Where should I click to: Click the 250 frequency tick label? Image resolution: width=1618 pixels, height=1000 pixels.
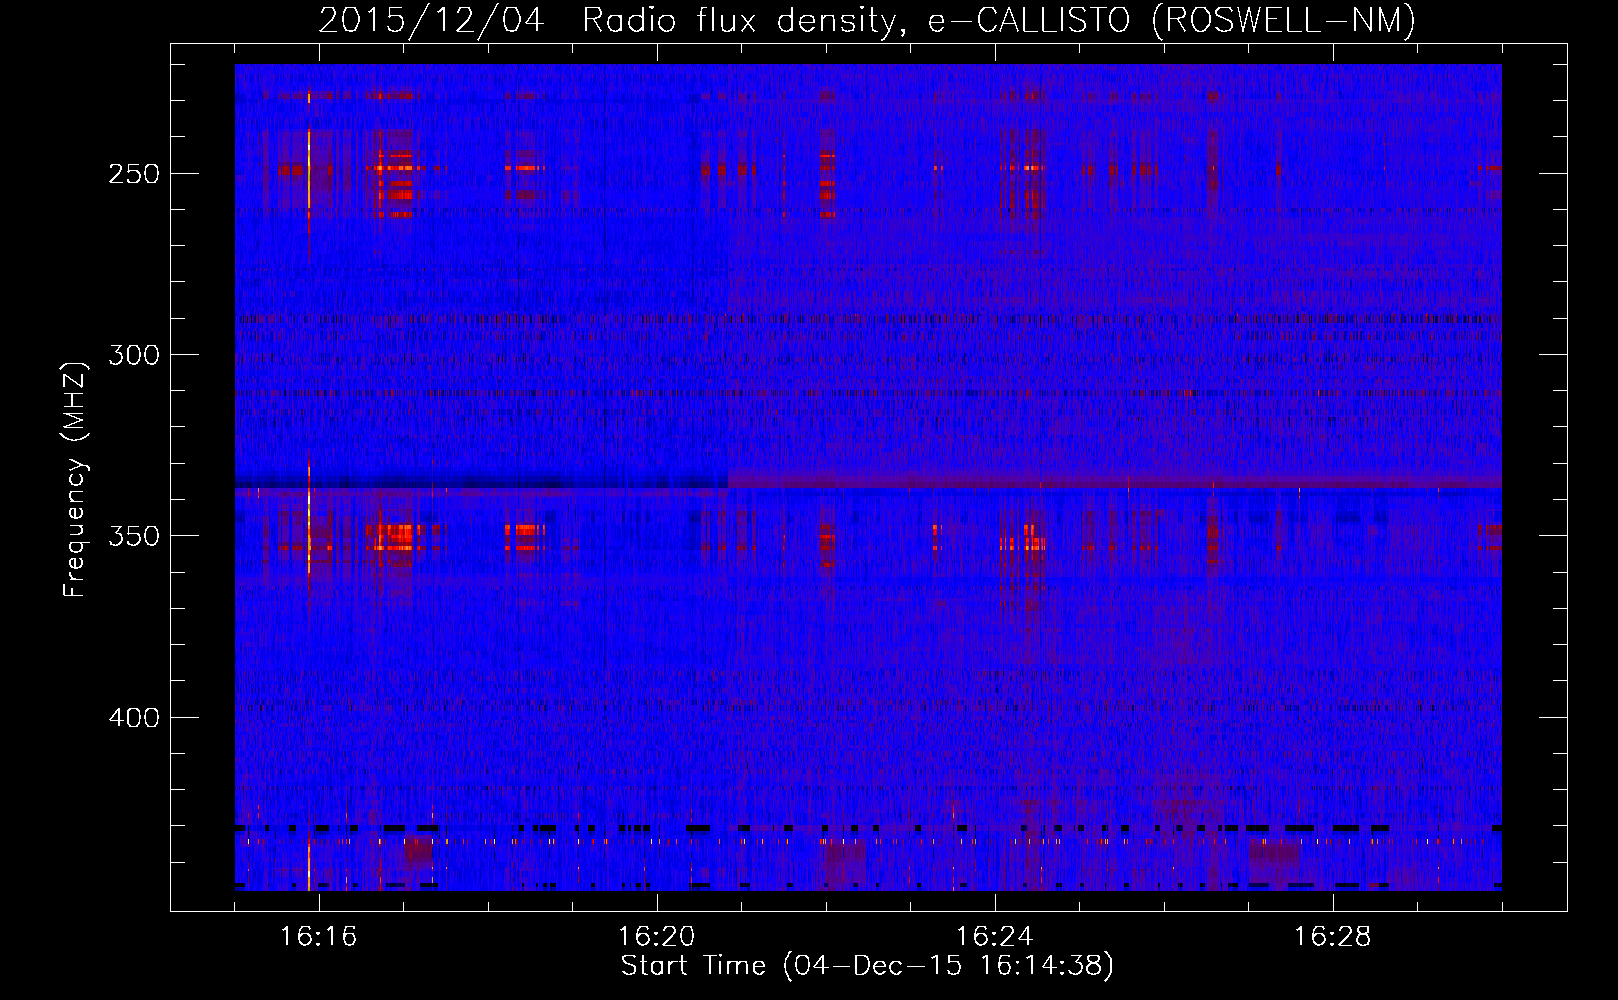click(134, 174)
